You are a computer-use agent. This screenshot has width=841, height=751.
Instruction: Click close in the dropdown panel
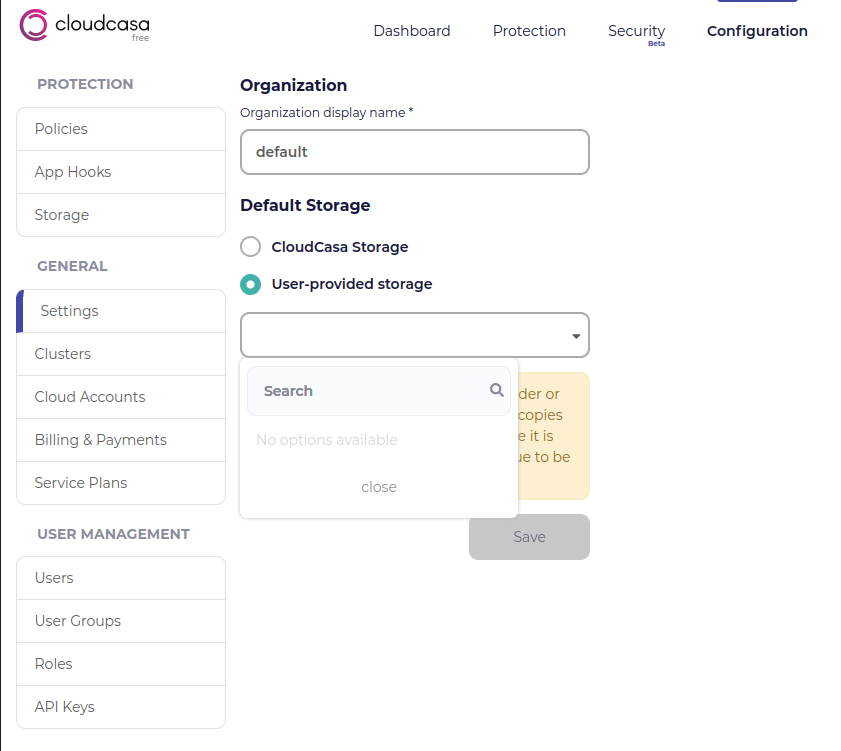[379, 487]
